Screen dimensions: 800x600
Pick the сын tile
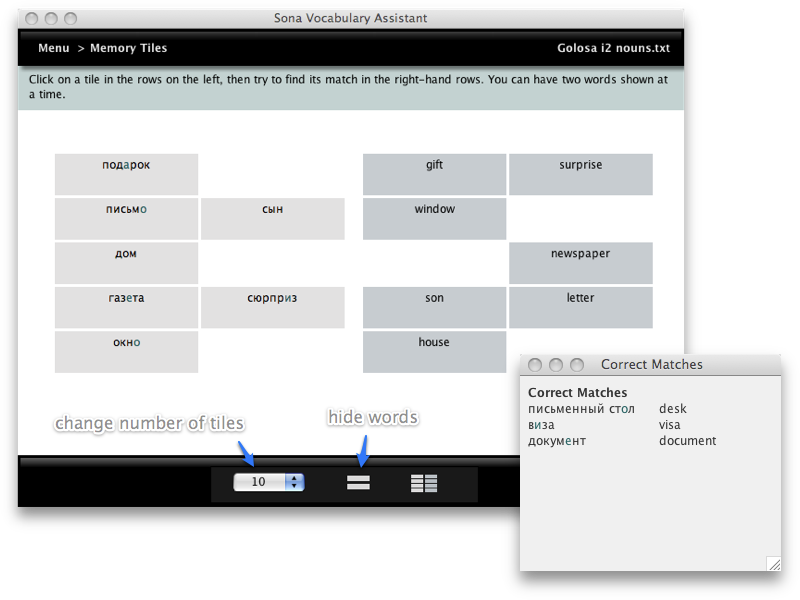(272, 219)
